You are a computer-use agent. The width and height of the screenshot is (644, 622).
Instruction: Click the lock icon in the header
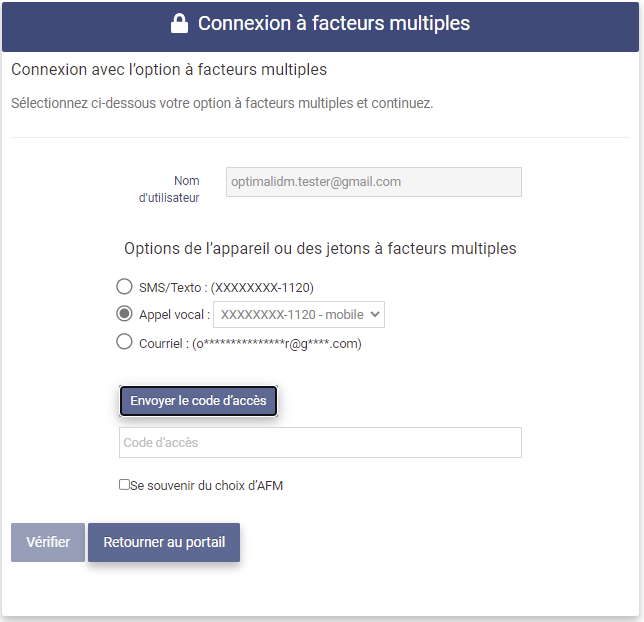pyautogui.click(x=179, y=23)
